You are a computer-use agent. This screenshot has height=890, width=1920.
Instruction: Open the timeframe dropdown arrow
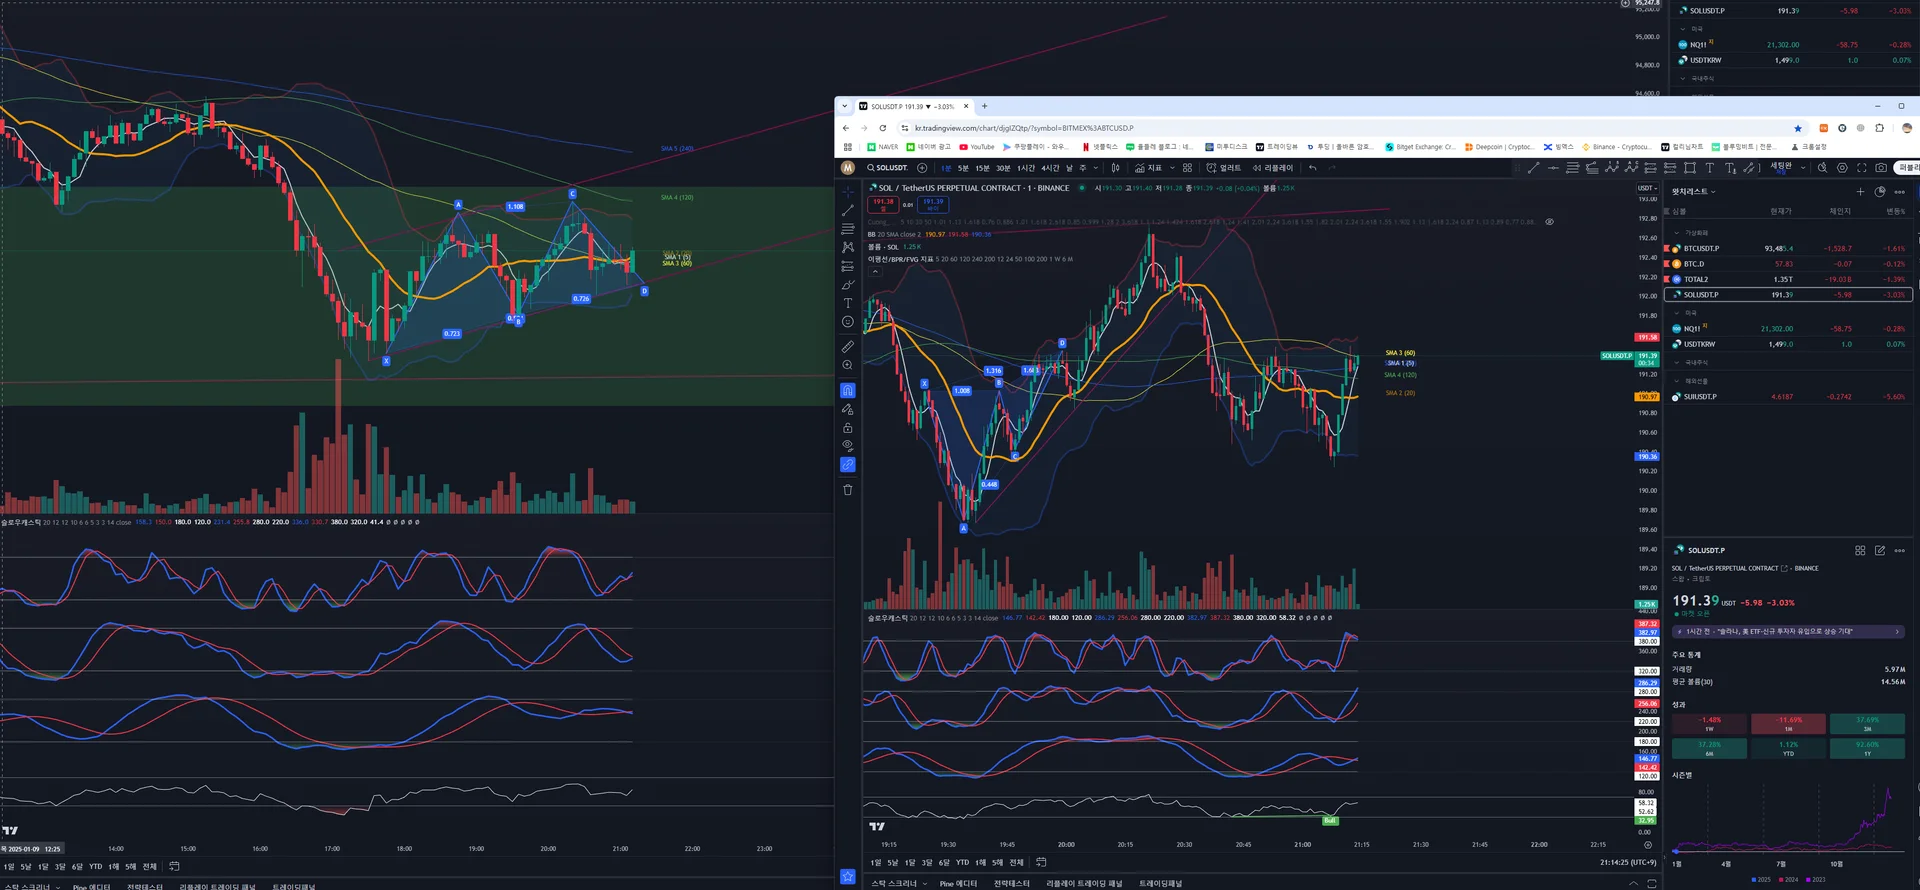[x=1096, y=168]
